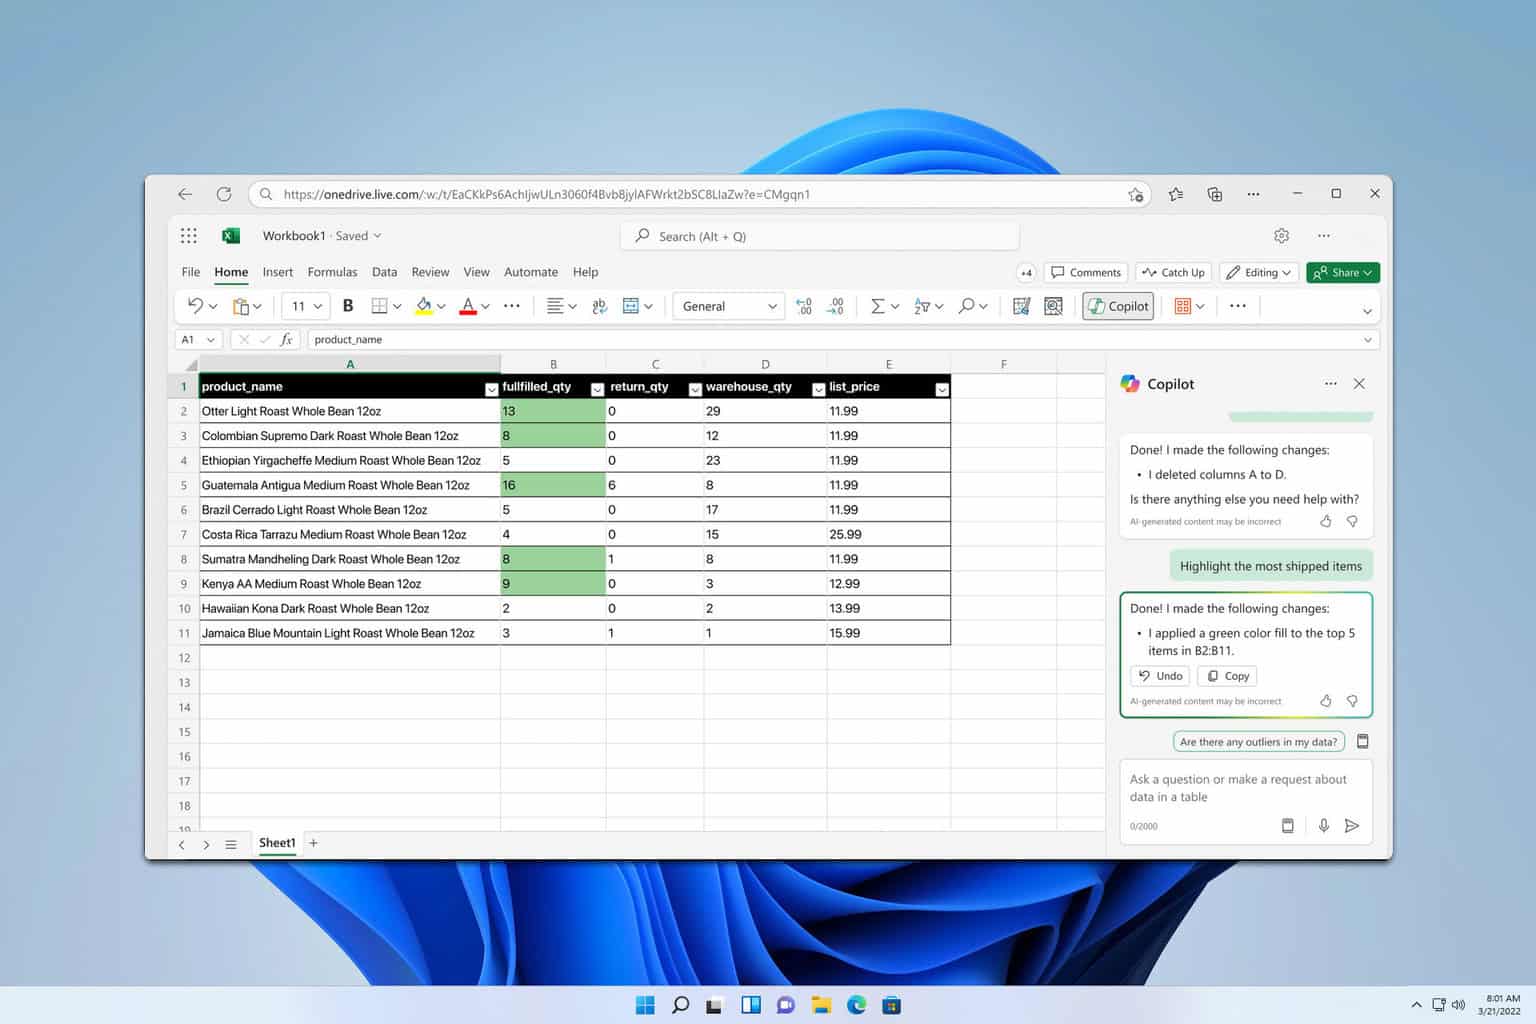The height and width of the screenshot is (1024, 1536).
Task: Click the Excel logo icon
Action: click(x=231, y=236)
